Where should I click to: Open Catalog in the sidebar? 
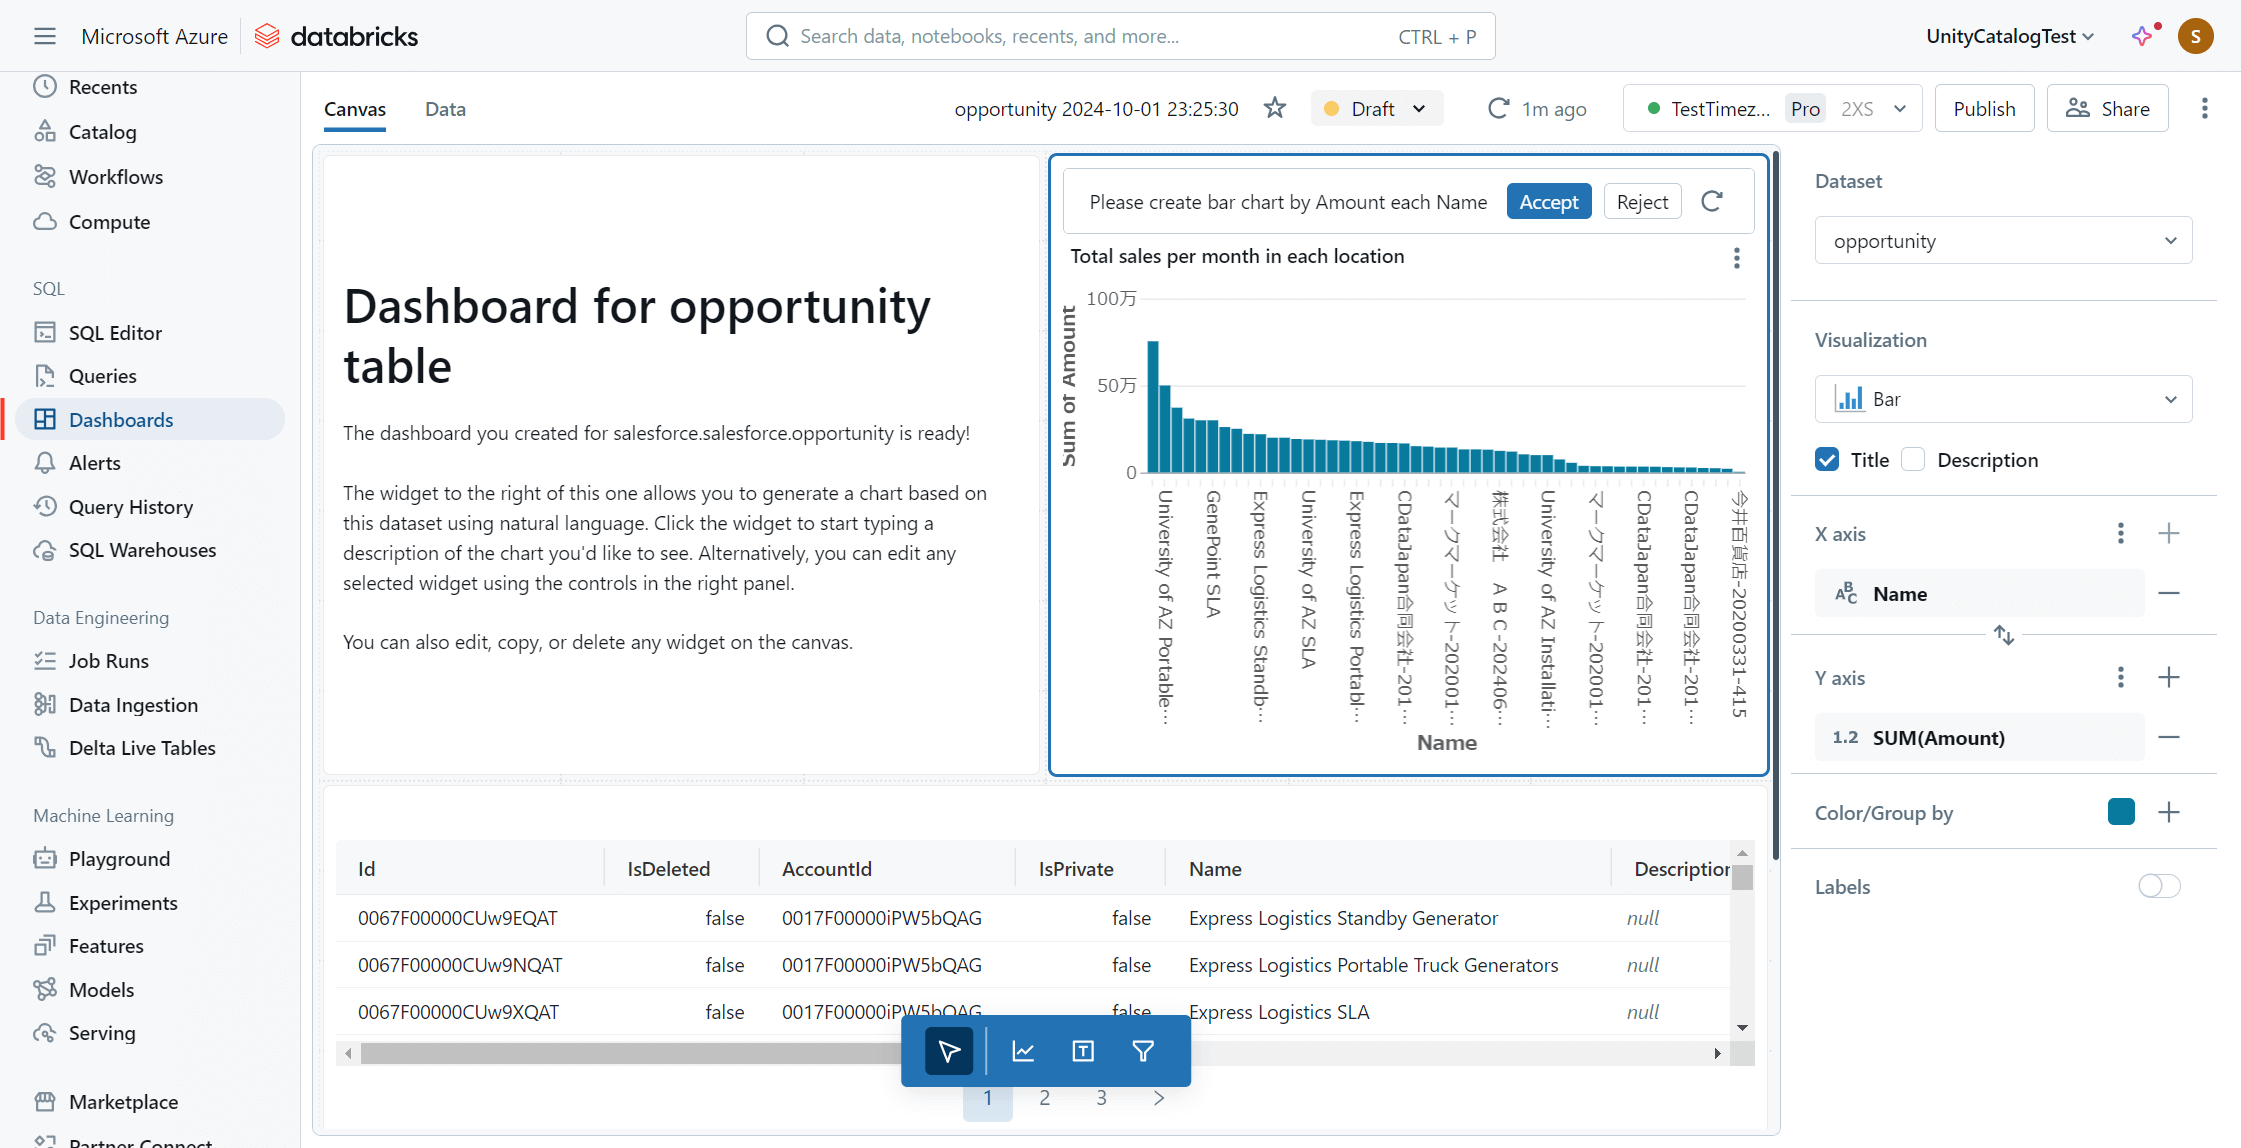click(102, 132)
